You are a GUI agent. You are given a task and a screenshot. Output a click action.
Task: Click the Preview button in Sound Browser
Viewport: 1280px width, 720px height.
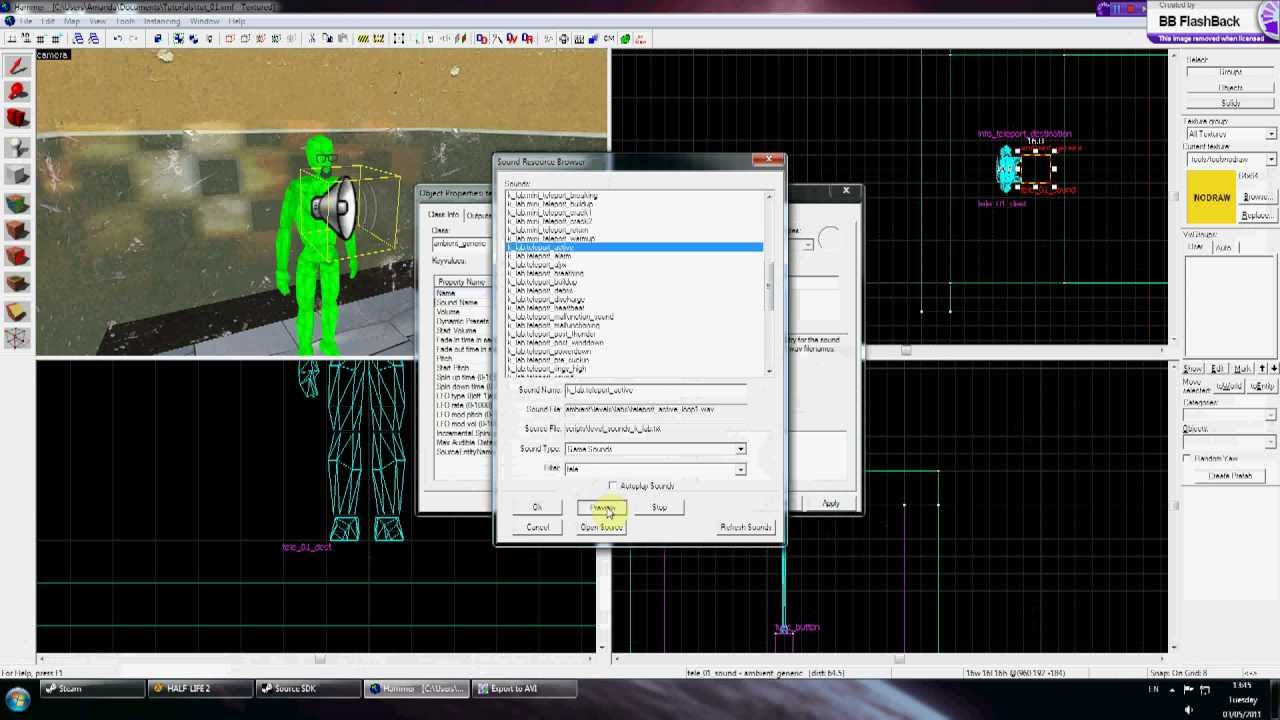coord(602,508)
